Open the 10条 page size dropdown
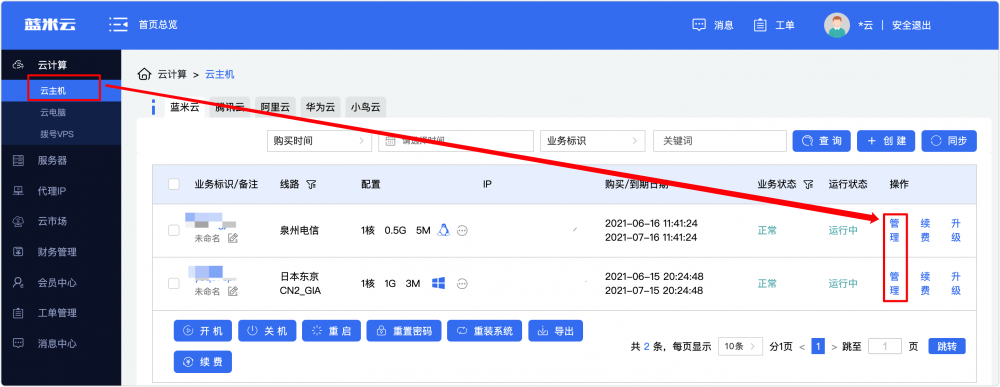The height and width of the screenshot is (387, 1000). coord(740,347)
